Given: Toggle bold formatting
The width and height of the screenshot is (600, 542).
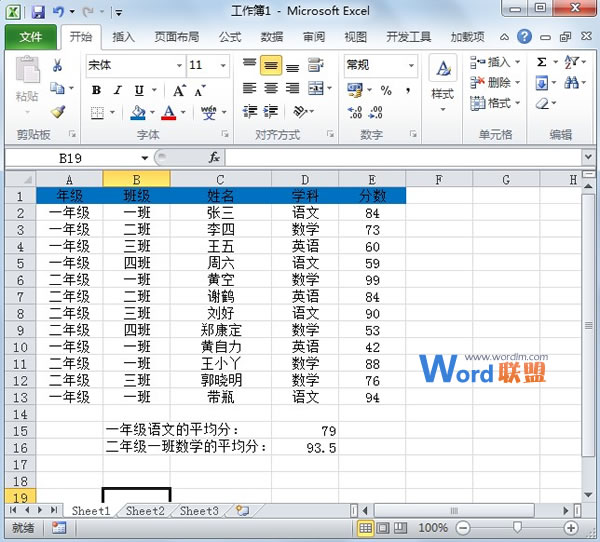Looking at the screenshot, I should pos(96,90).
